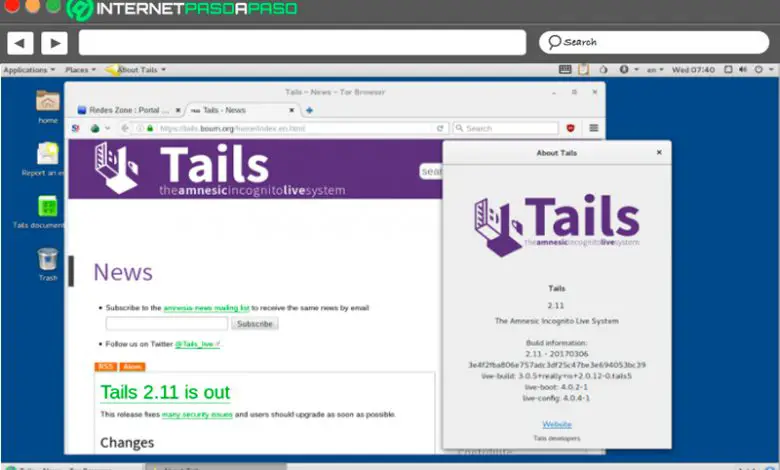Click the outer frame Search field
This screenshot has width=780, height=470.
pyautogui.click(x=654, y=42)
